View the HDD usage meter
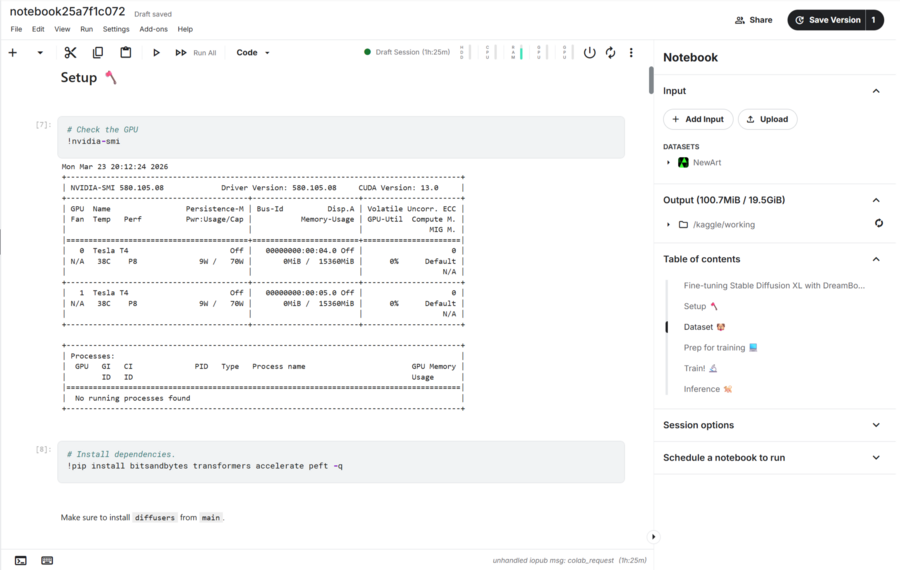Viewport: 900px width, 570px height. pos(464,52)
